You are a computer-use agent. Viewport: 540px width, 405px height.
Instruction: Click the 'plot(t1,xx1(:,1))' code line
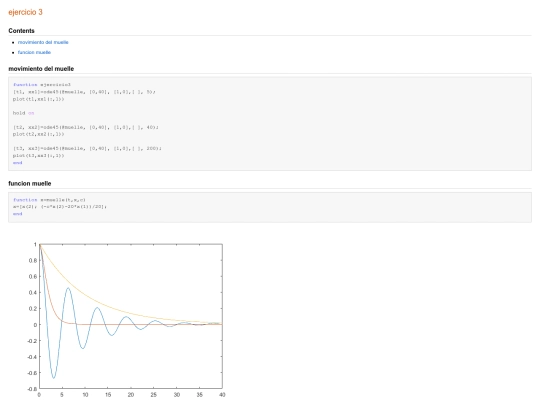click(x=39, y=99)
